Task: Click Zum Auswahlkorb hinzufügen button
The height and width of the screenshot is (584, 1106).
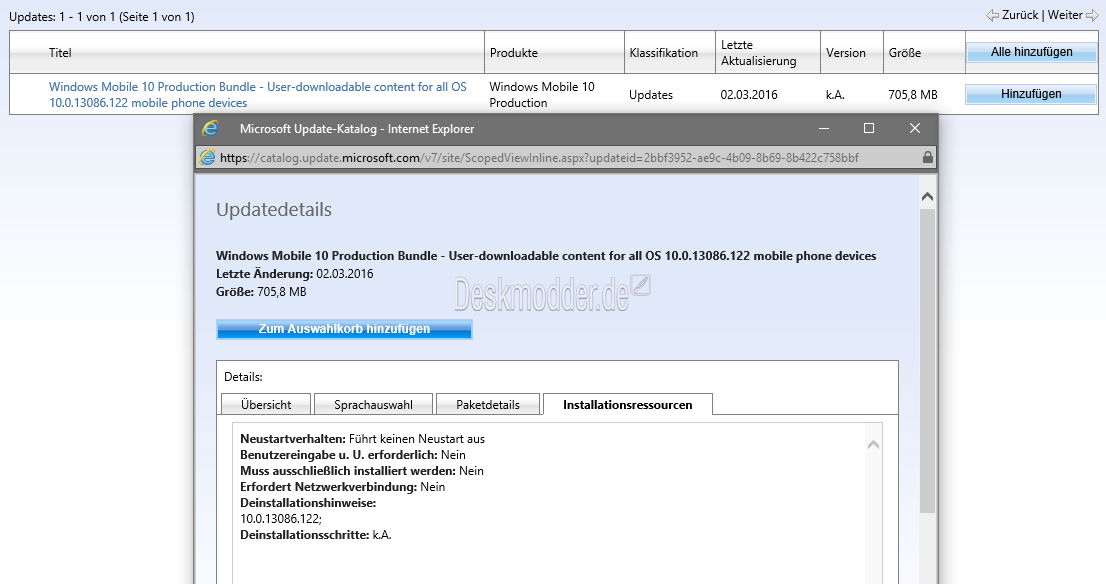Action: 344,329
